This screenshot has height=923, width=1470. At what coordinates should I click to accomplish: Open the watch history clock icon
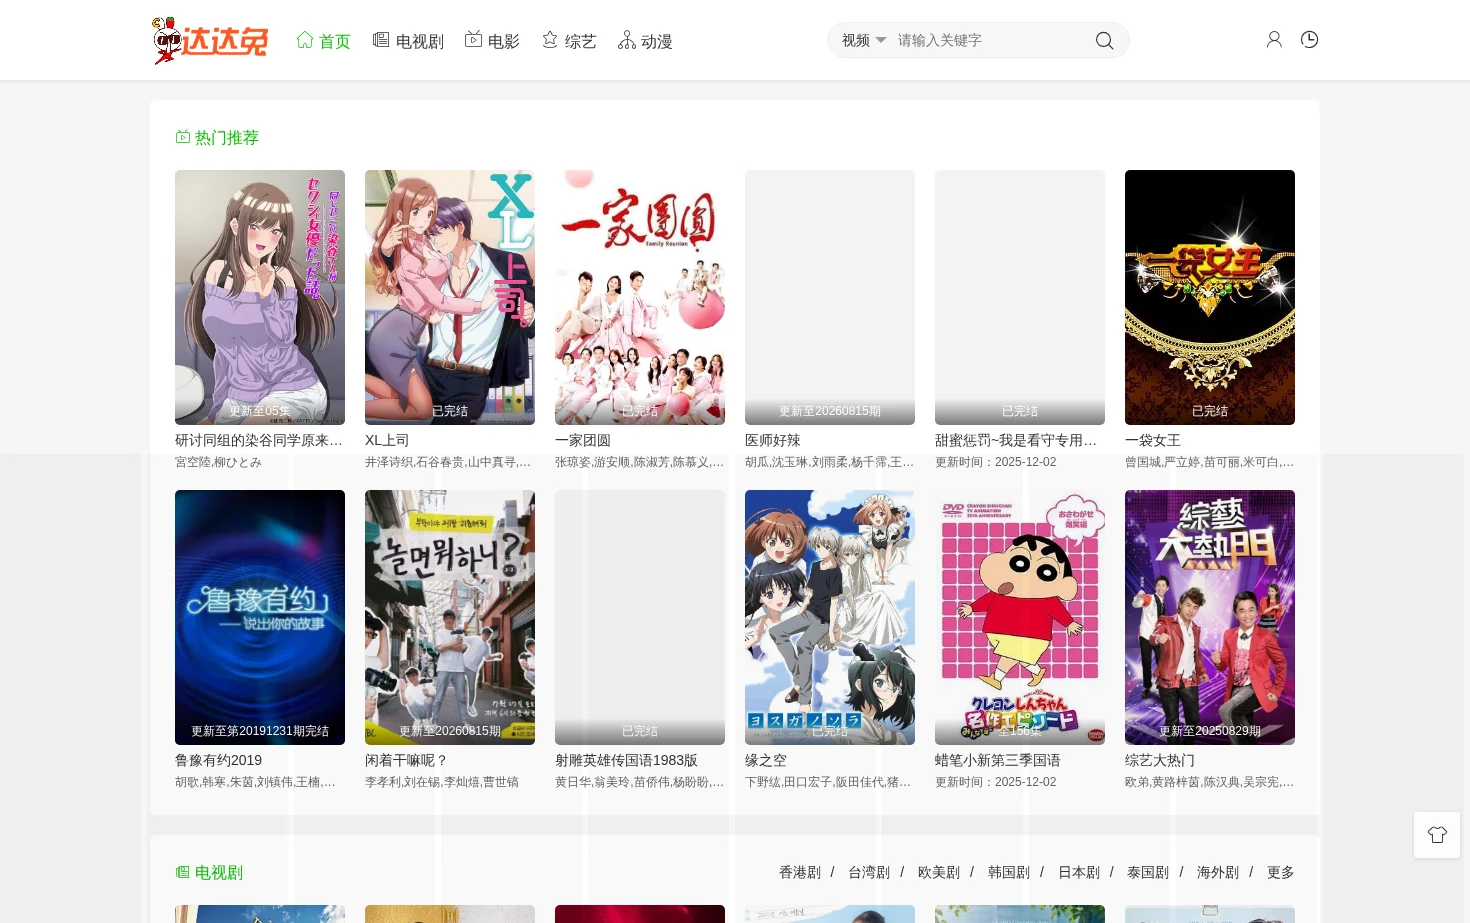pyautogui.click(x=1309, y=40)
